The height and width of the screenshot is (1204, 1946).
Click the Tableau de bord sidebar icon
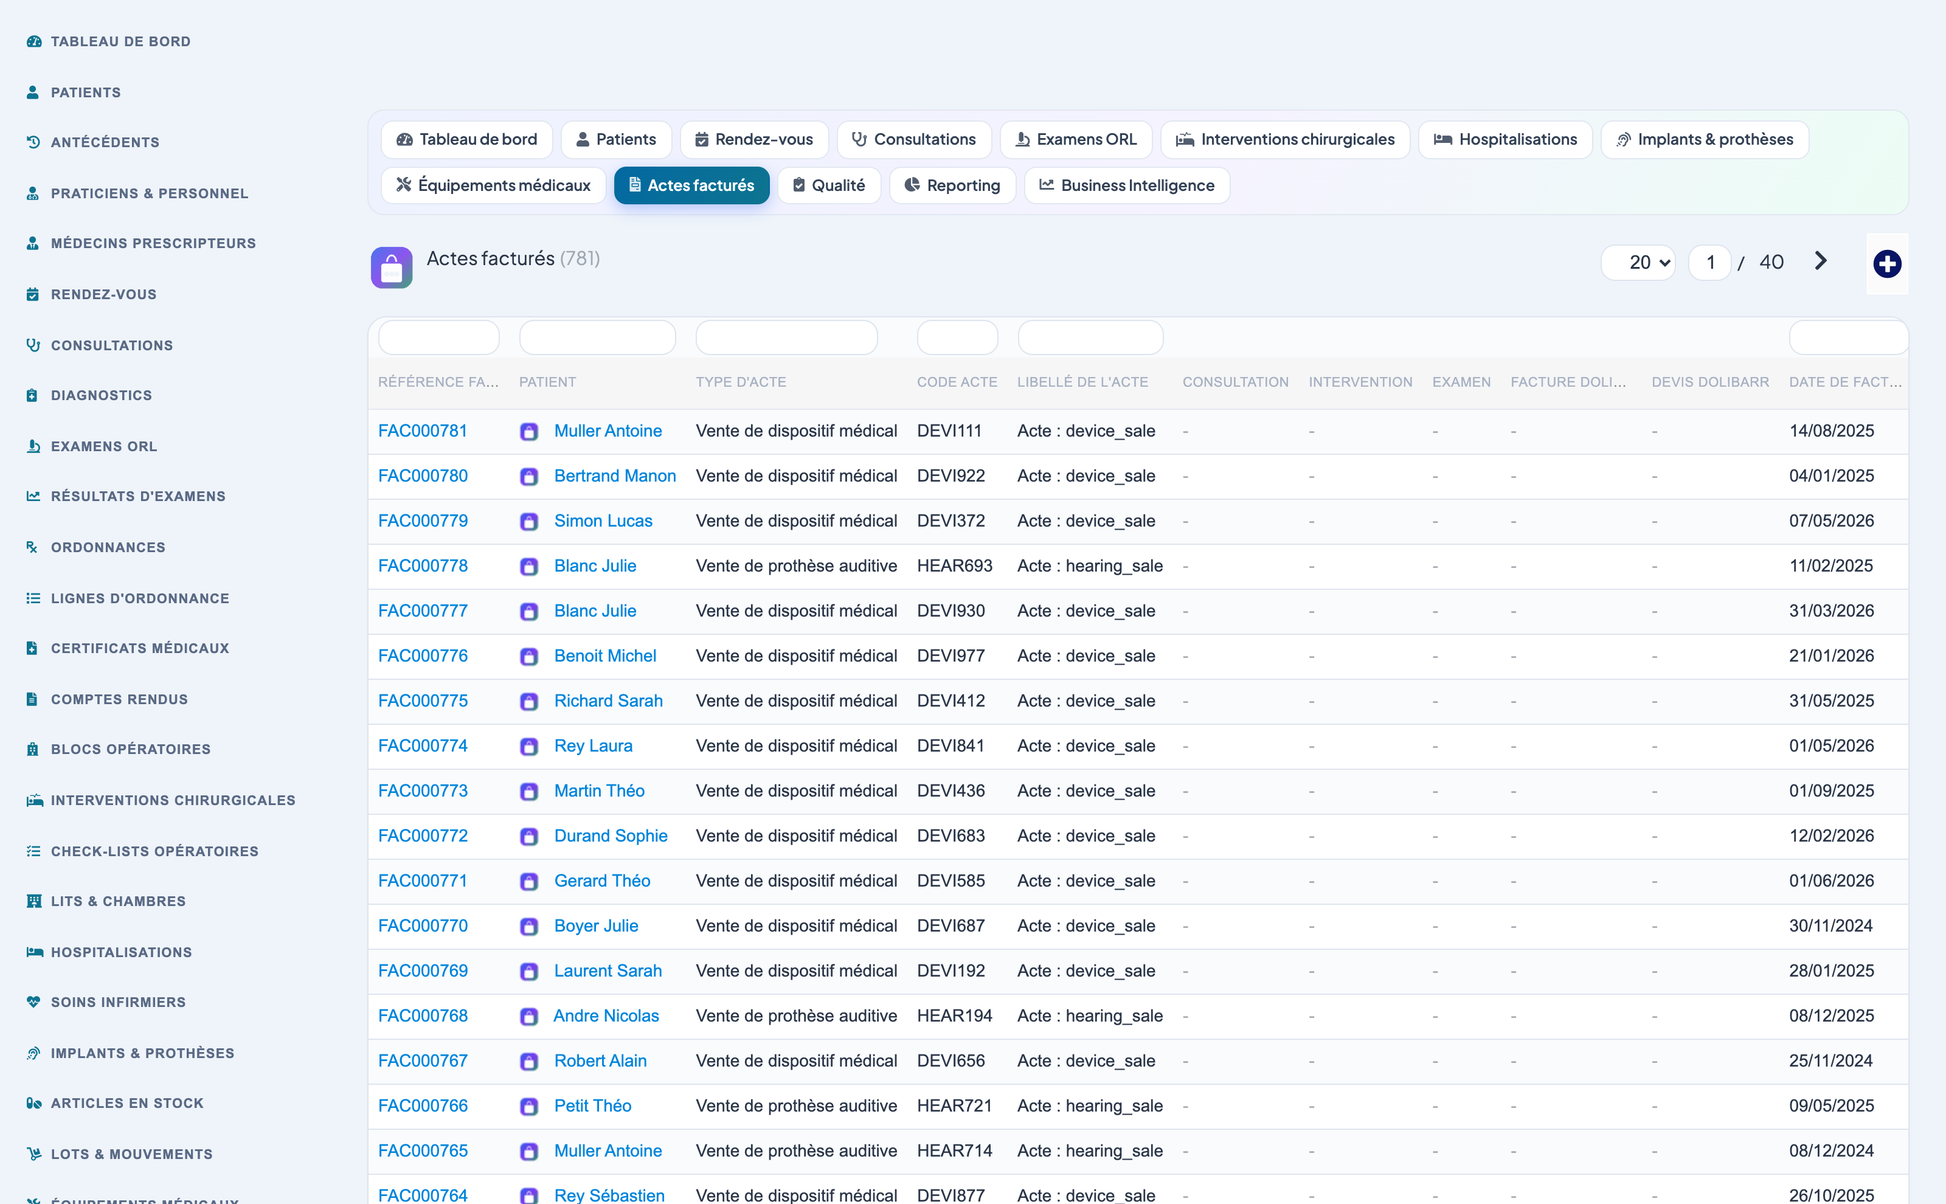coord(34,41)
